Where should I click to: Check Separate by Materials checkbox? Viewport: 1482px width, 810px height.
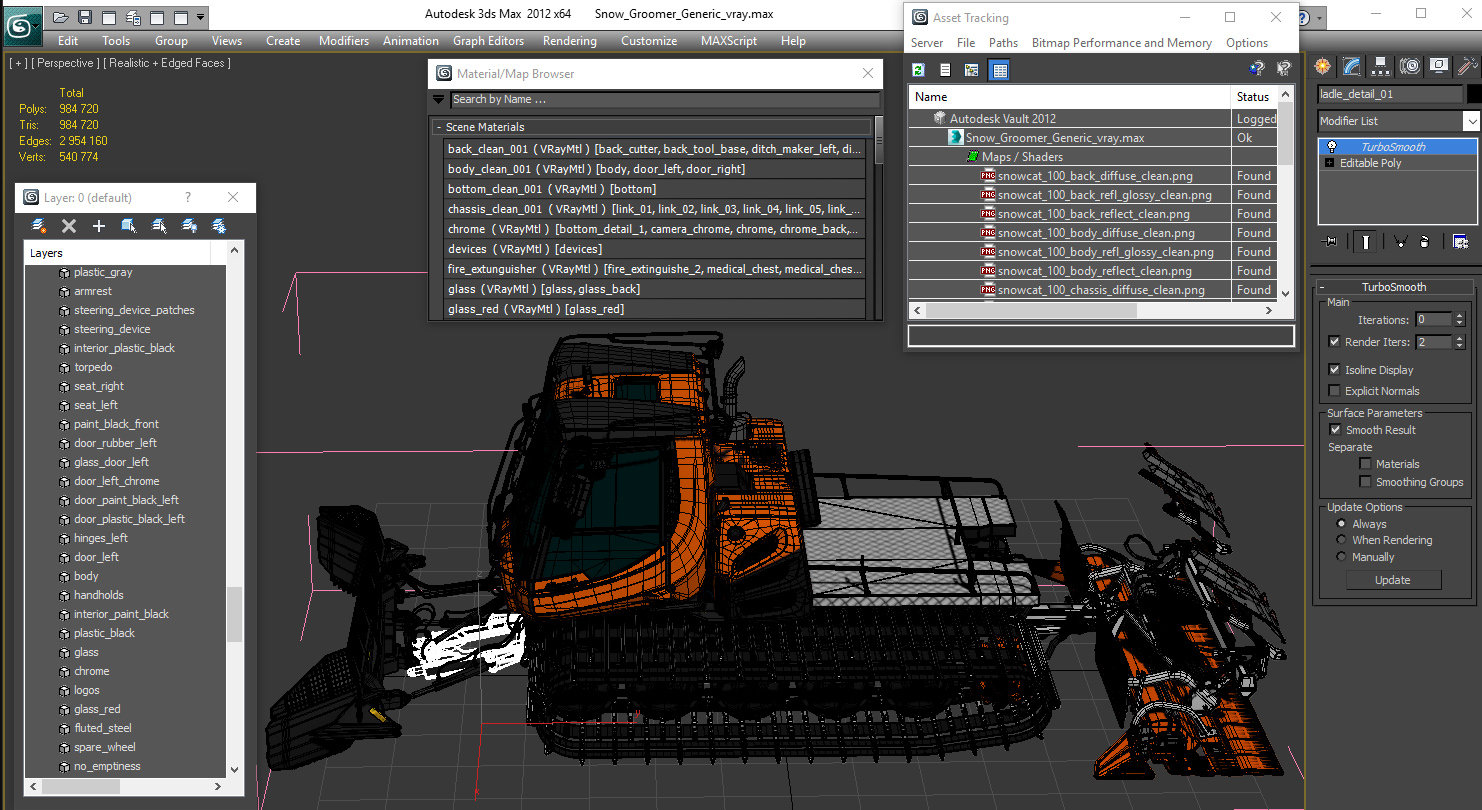(1365, 464)
